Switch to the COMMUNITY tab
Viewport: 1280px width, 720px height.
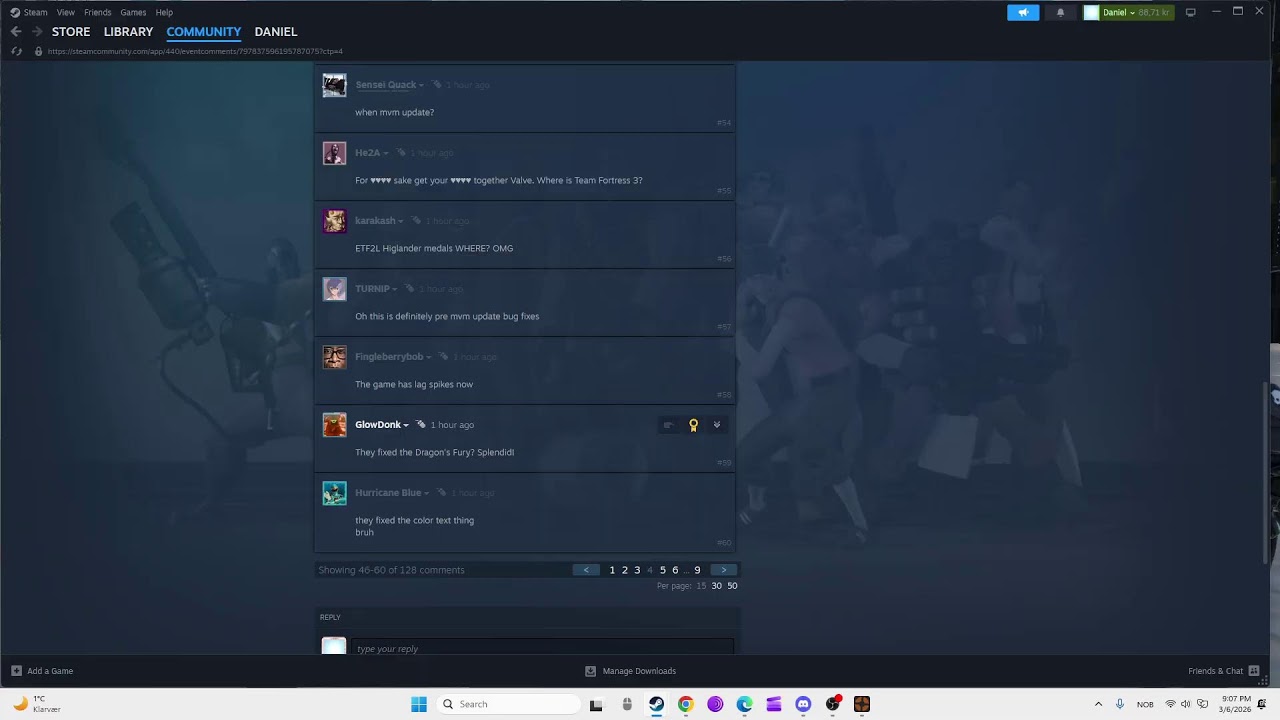204,32
